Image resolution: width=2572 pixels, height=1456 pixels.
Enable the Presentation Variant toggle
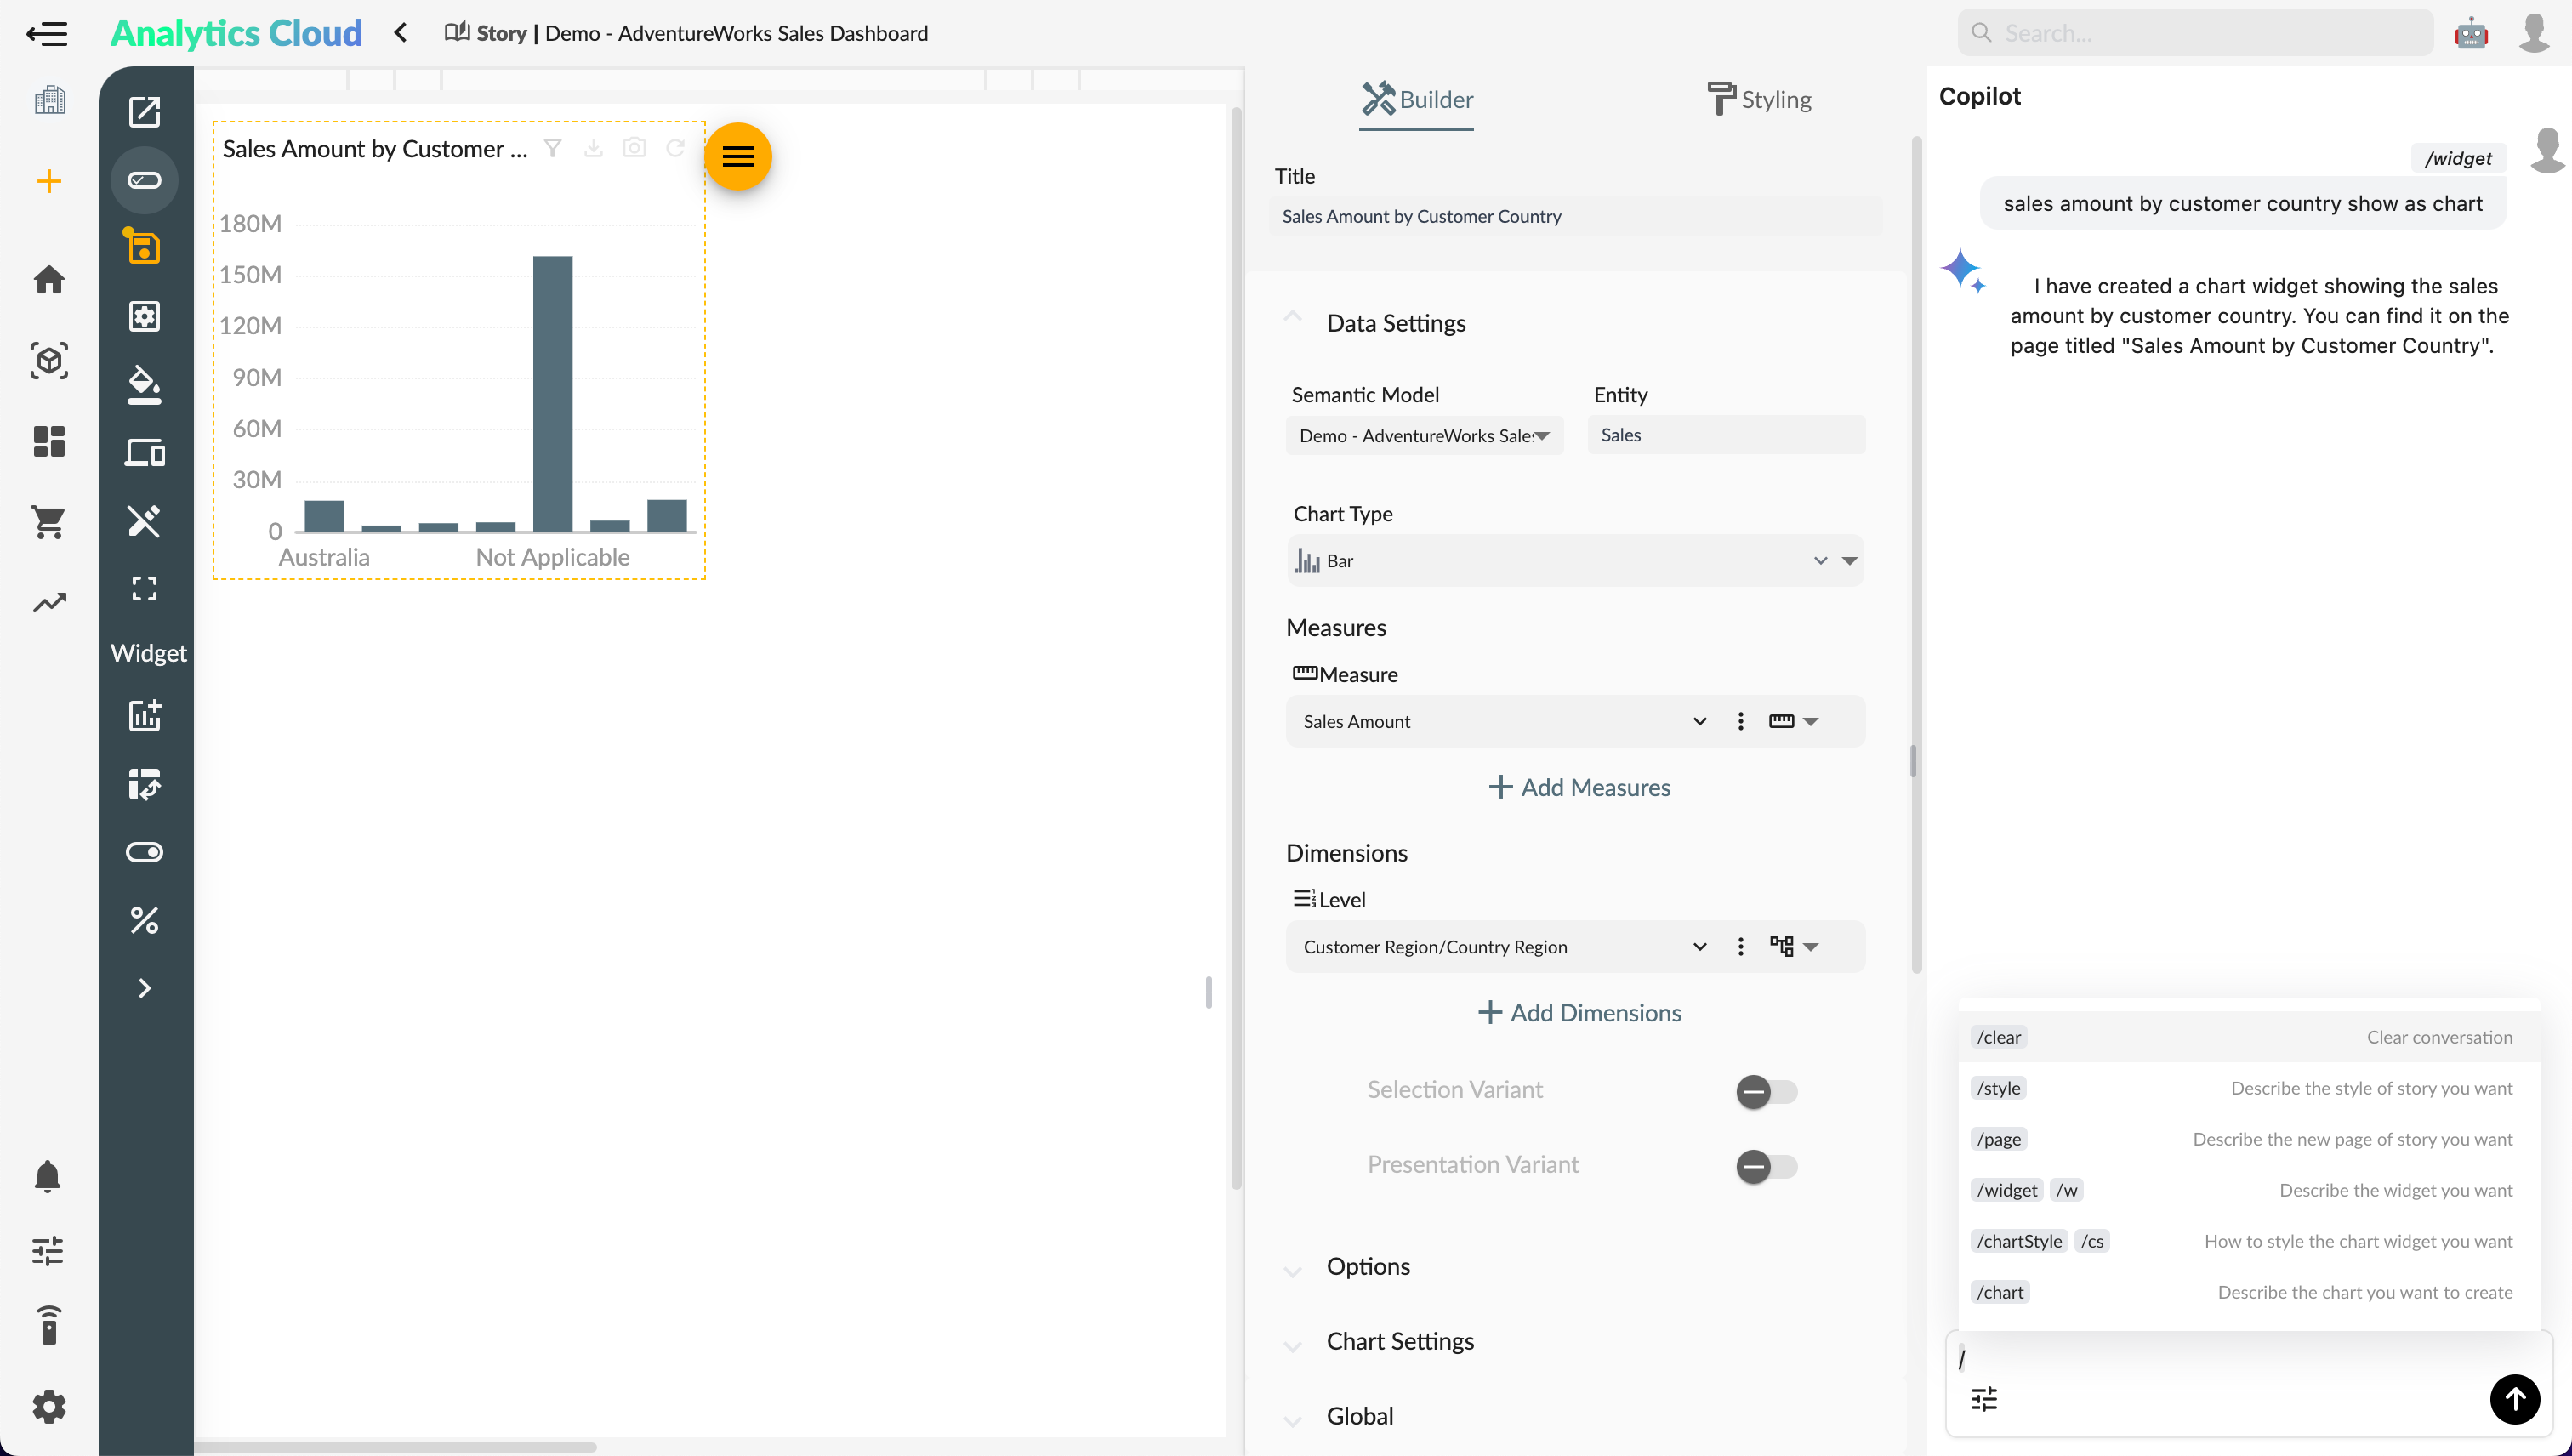click(1766, 1166)
